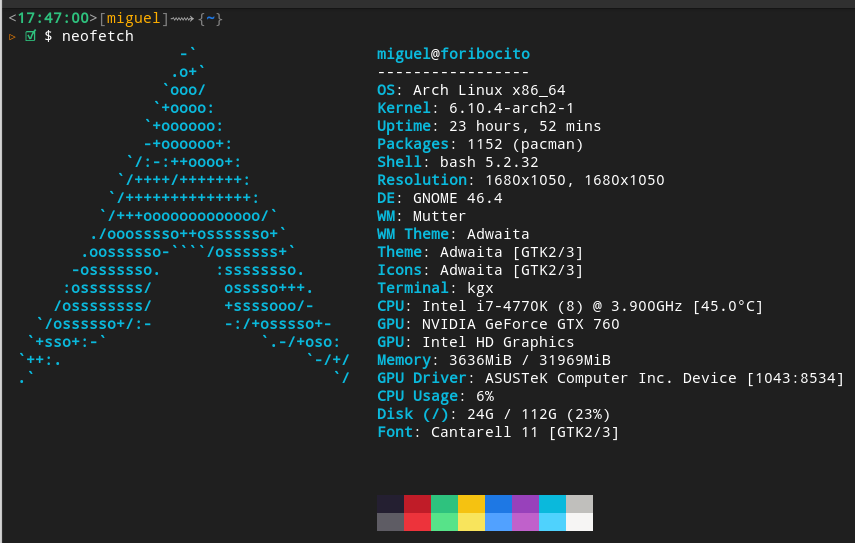Select the Memory line 3636MiB / 31969MiB
This screenshot has height=543, width=855.
click(x=493, y=360)
